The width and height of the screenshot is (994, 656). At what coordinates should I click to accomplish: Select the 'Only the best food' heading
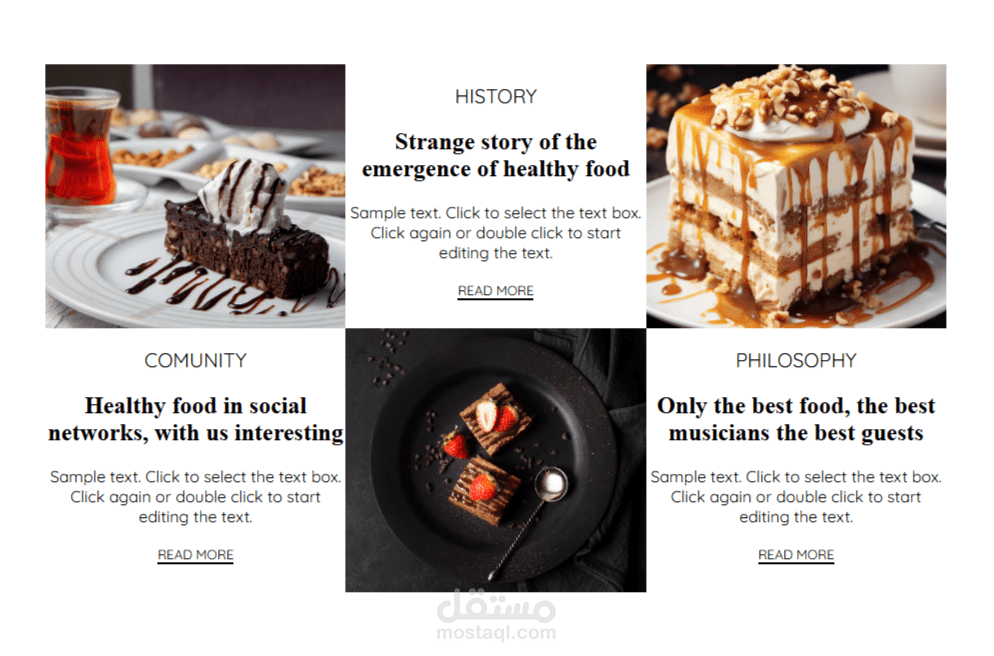coord(796,419)
